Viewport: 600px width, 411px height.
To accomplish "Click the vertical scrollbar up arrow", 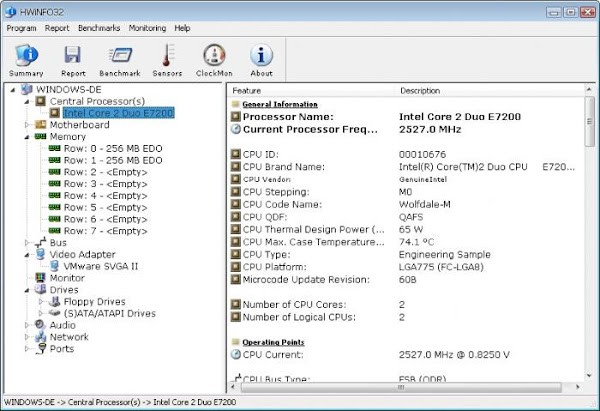I will [x=589, y=90].
